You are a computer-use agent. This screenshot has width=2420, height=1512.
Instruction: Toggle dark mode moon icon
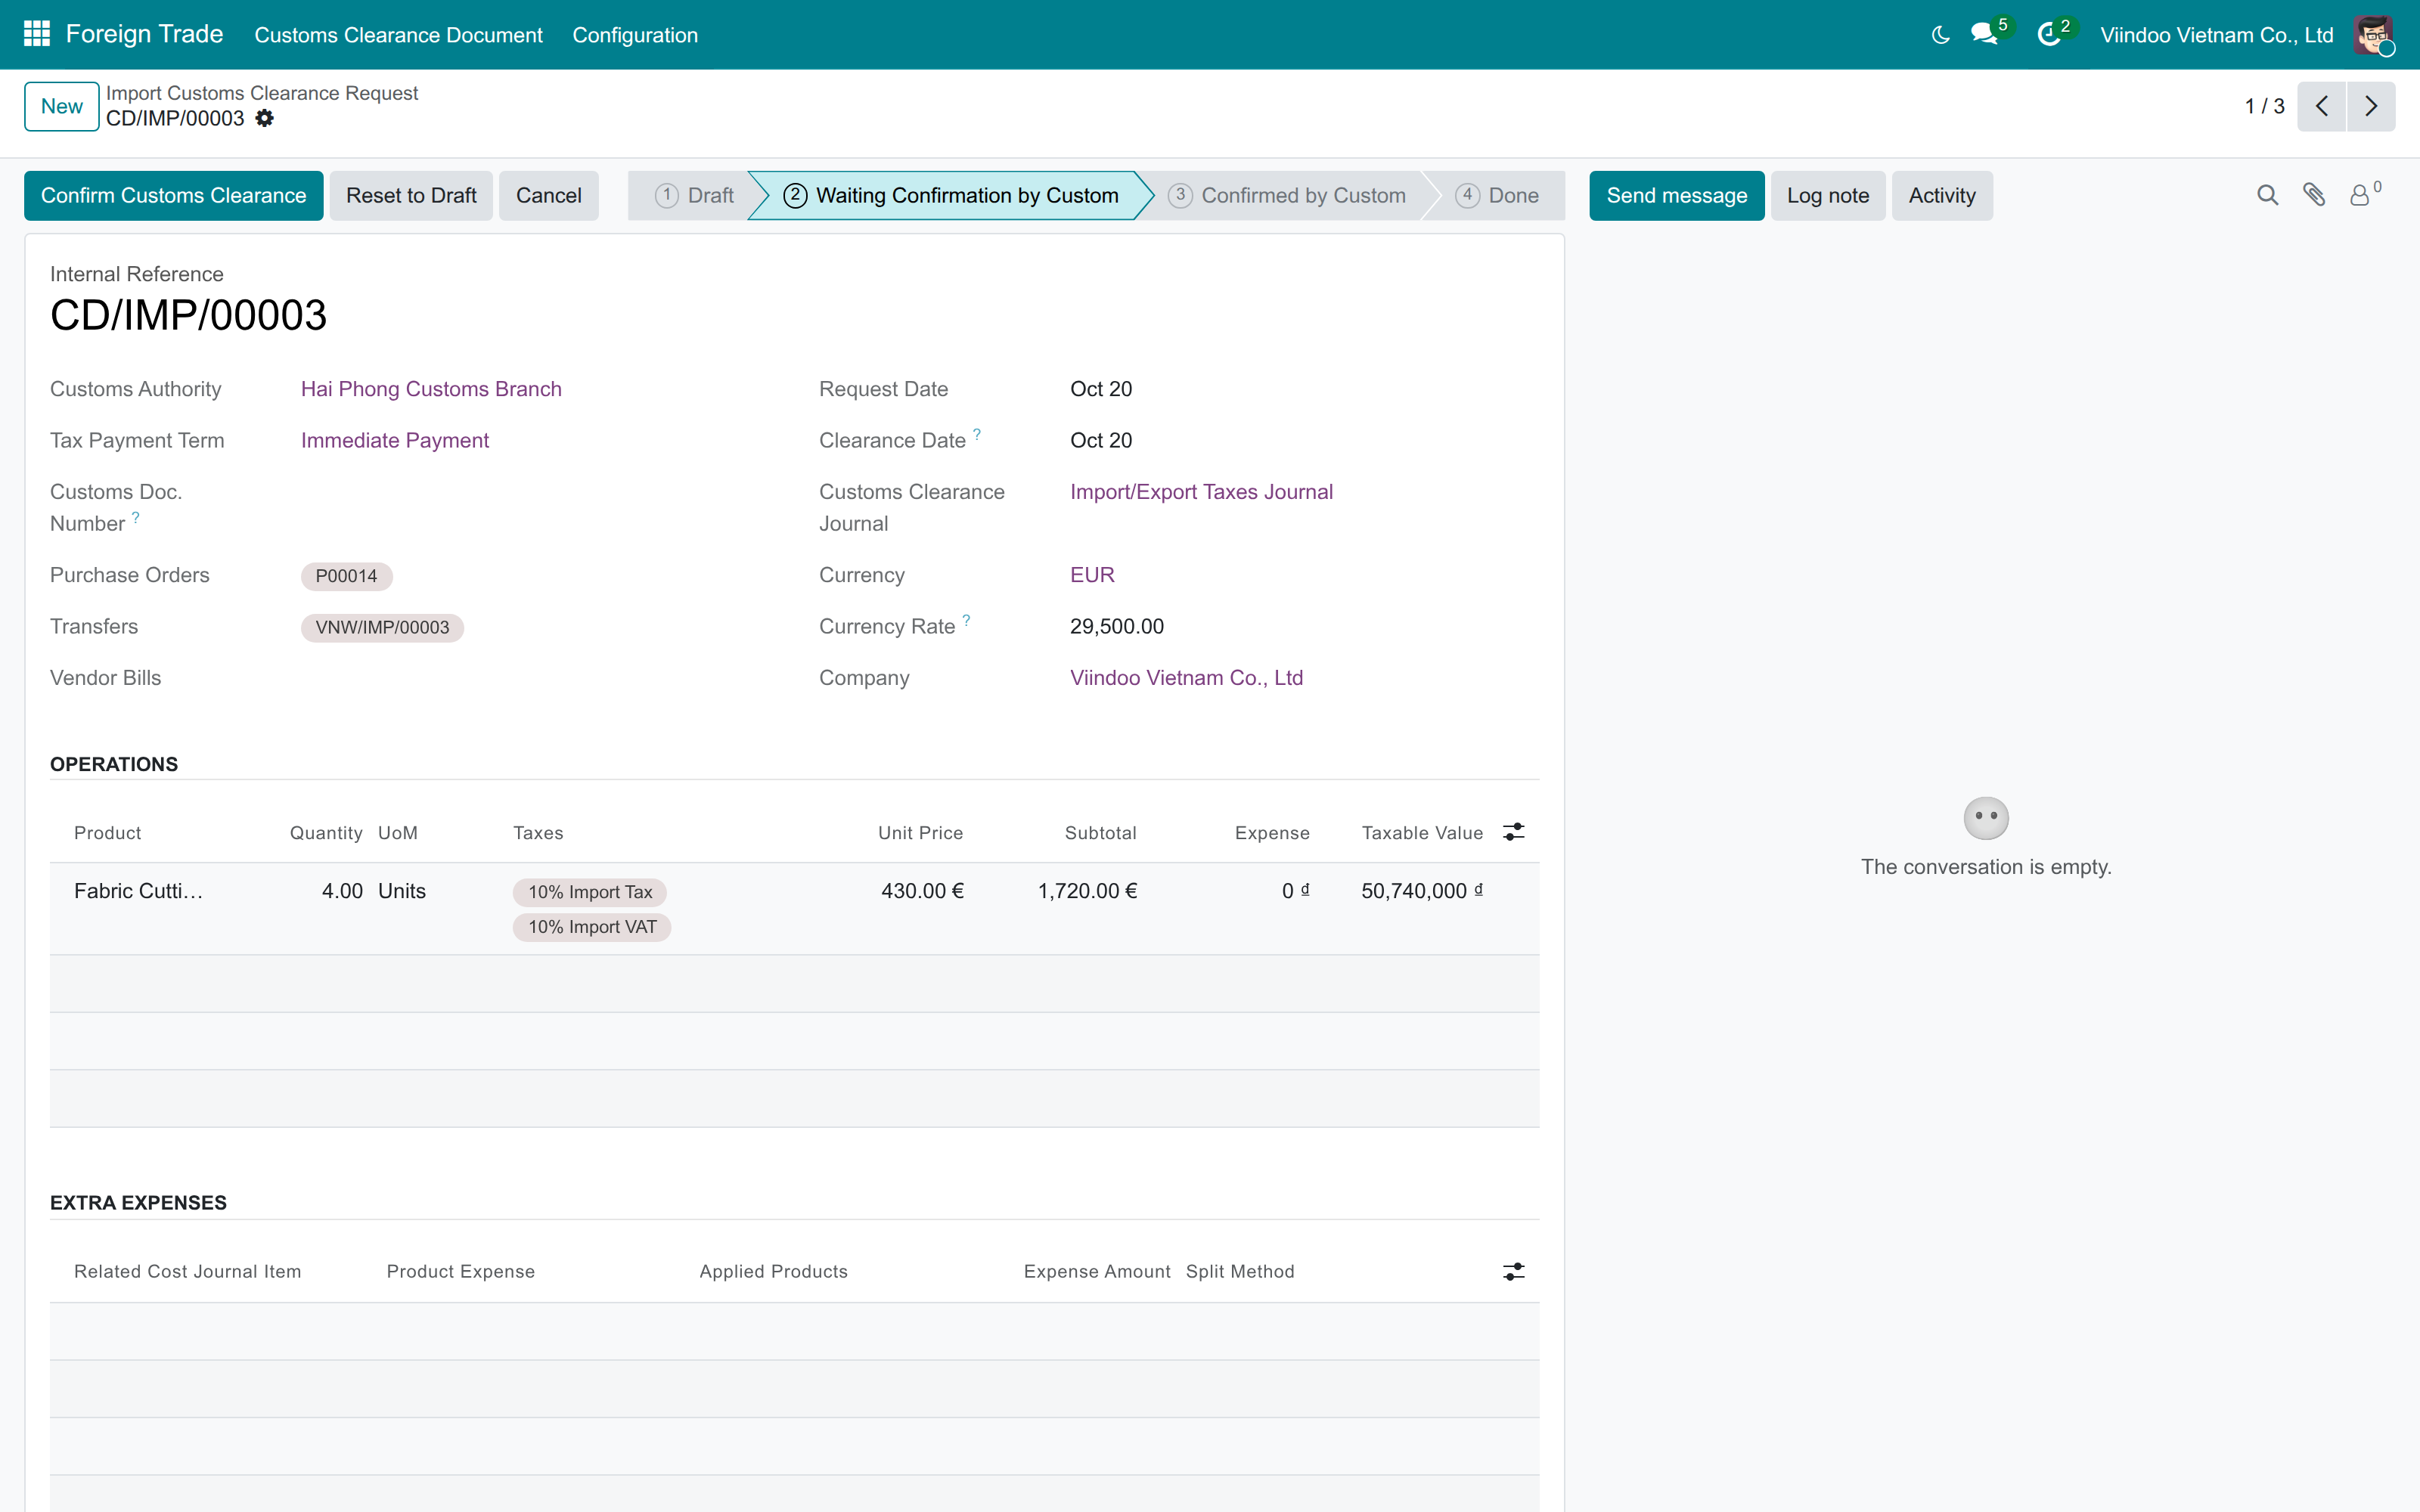(1940, 35)
